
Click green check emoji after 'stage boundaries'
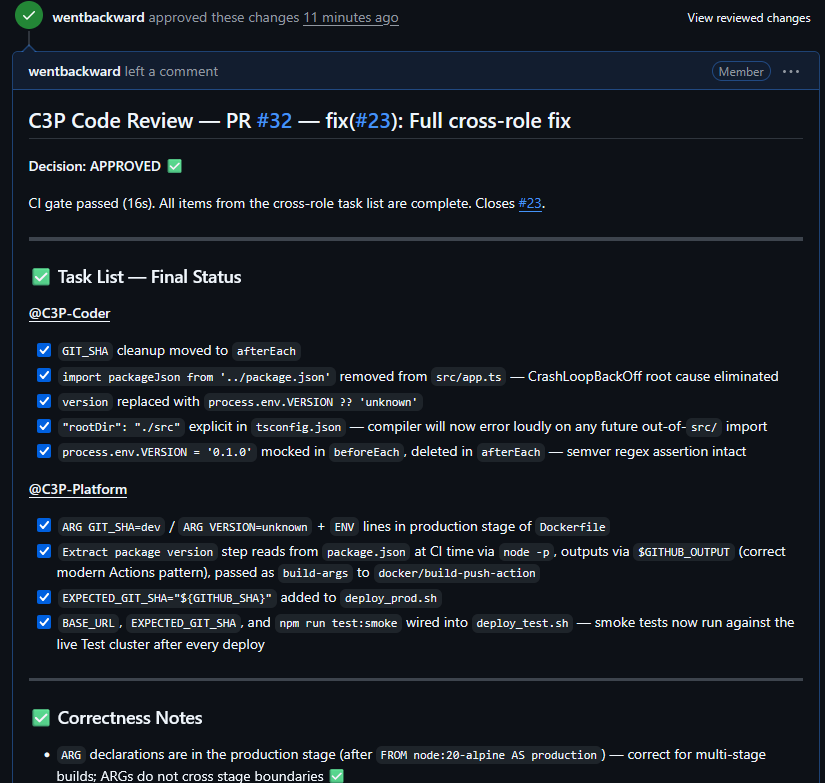337,776
